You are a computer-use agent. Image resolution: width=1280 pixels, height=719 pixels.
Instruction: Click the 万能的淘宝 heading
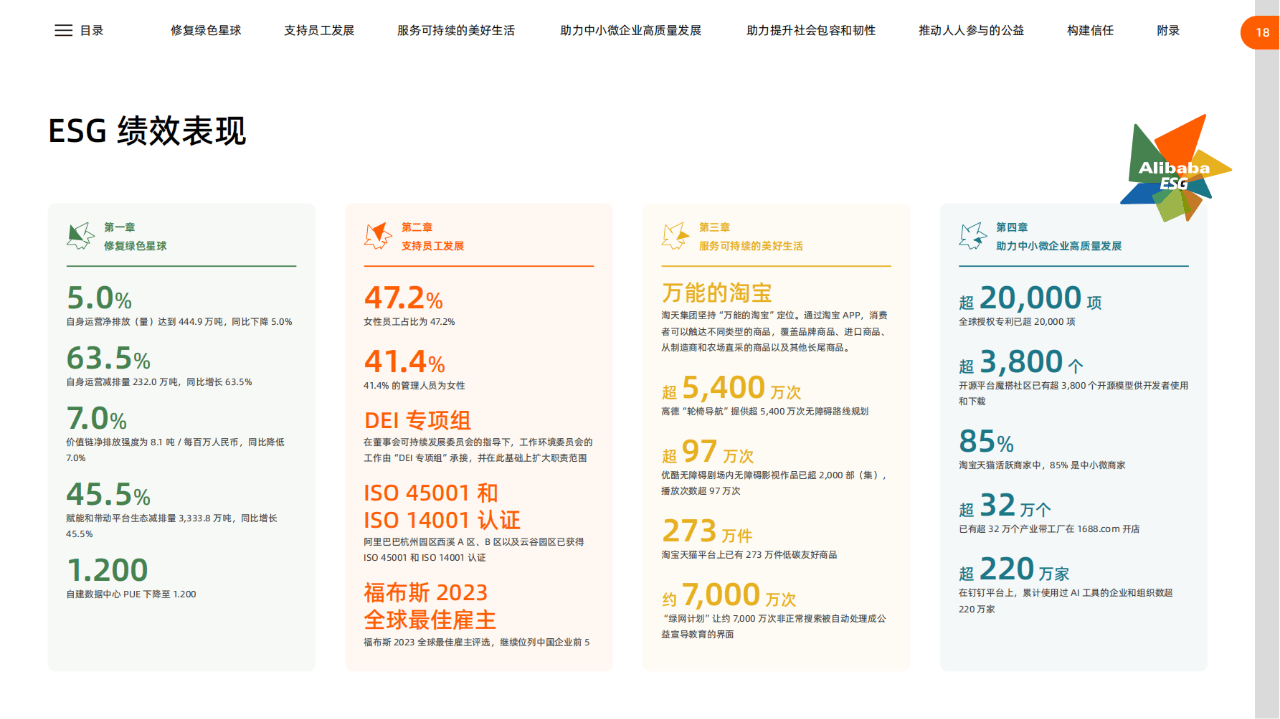(717, 292)
